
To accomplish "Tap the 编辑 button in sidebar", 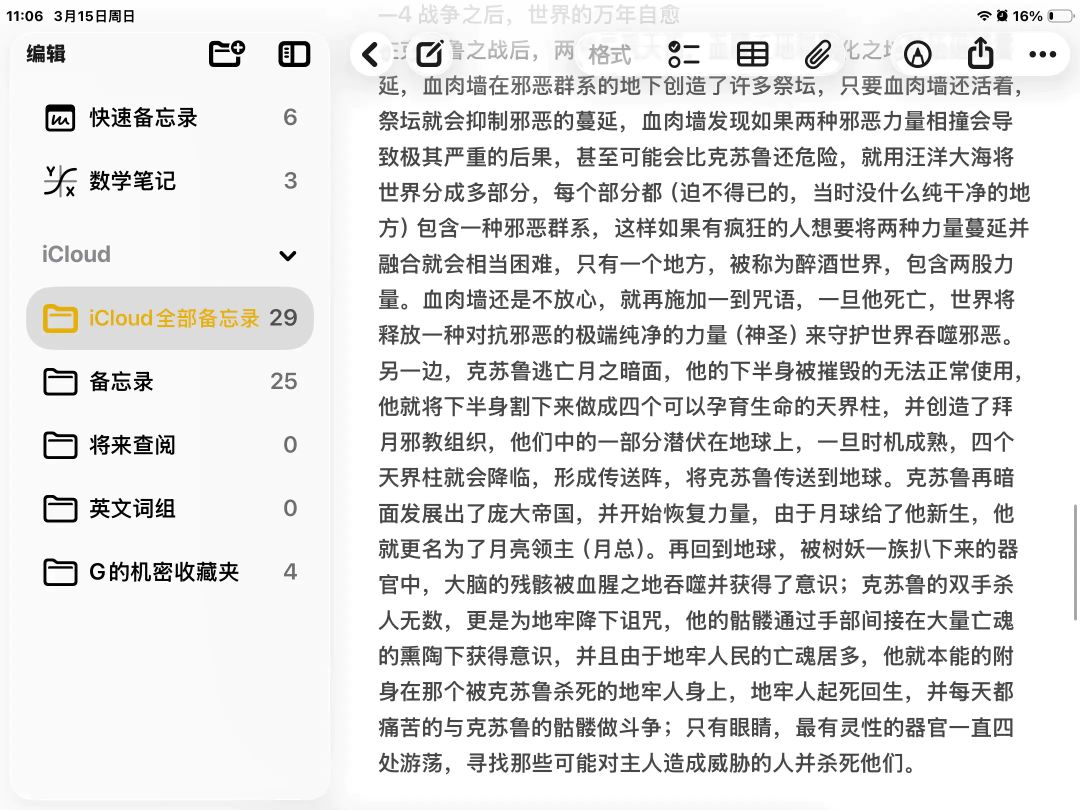I will click(46, 54).
